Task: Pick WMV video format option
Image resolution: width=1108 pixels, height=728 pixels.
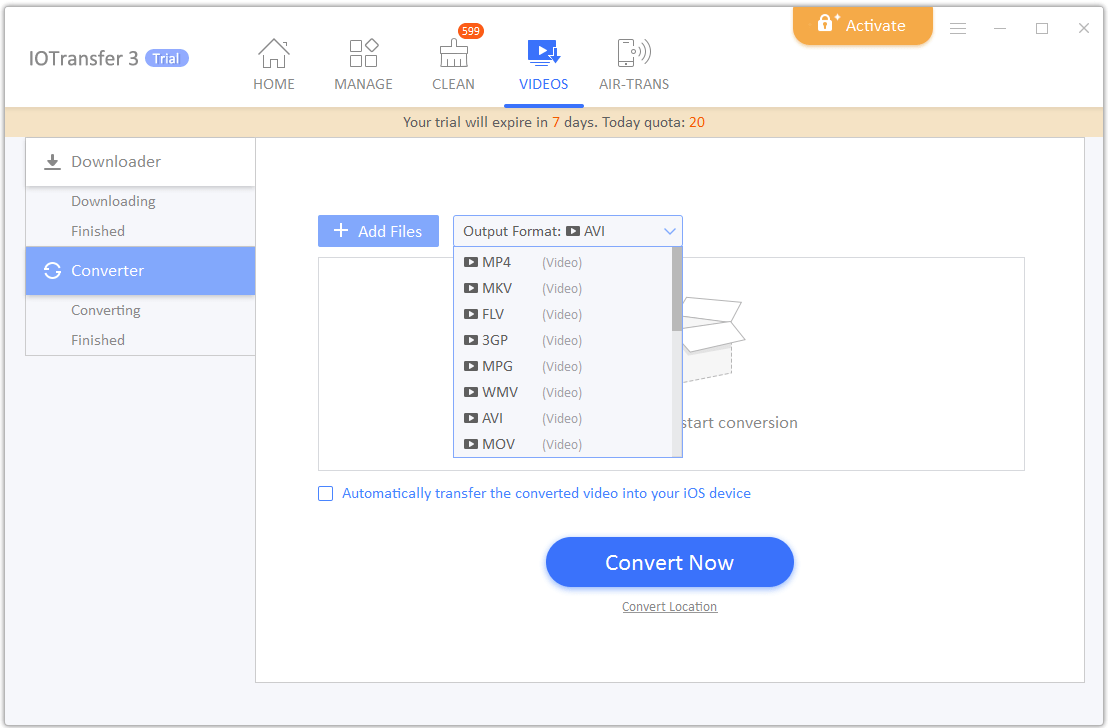Action: [x=500, y=392]
